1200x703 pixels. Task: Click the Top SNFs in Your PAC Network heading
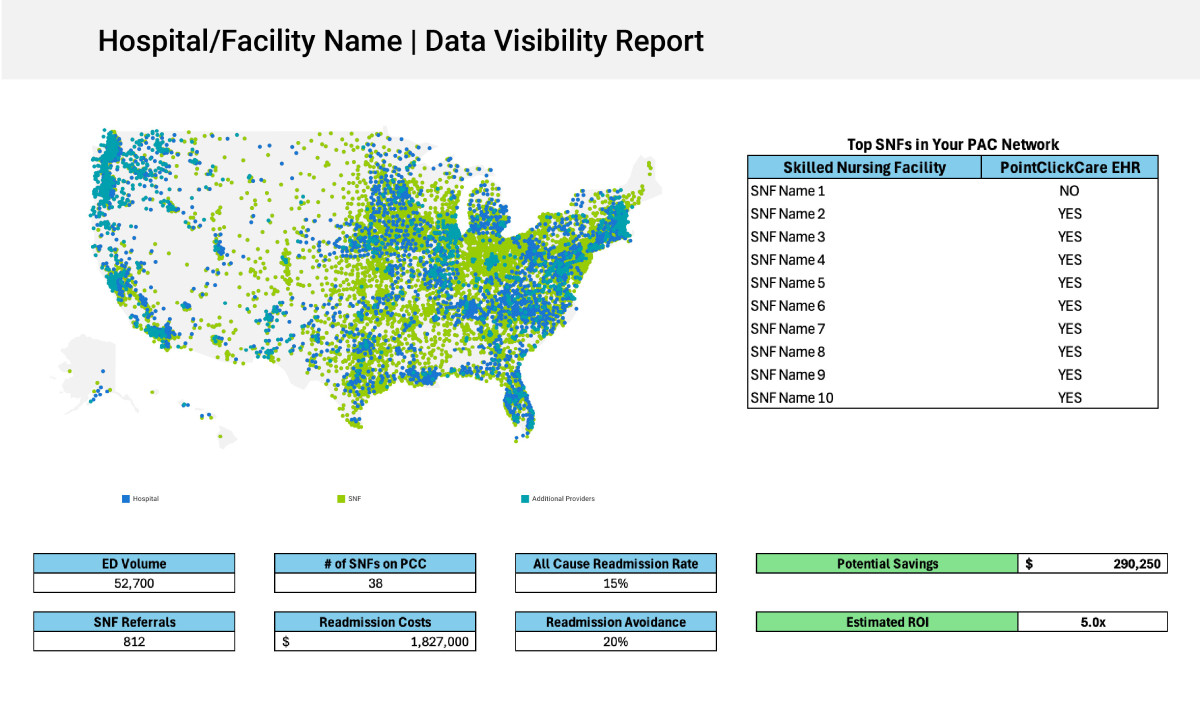[952, 144]
